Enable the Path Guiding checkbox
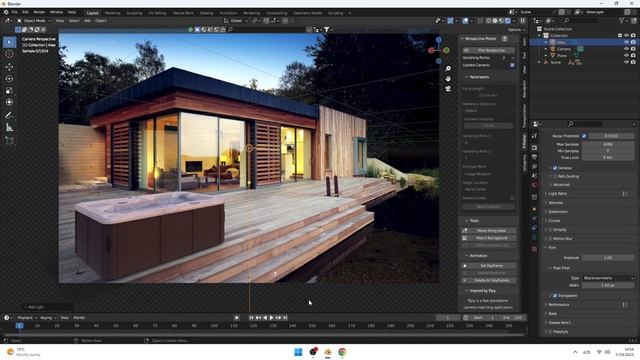This screenshot has width=640, height=360. [555, 176]
